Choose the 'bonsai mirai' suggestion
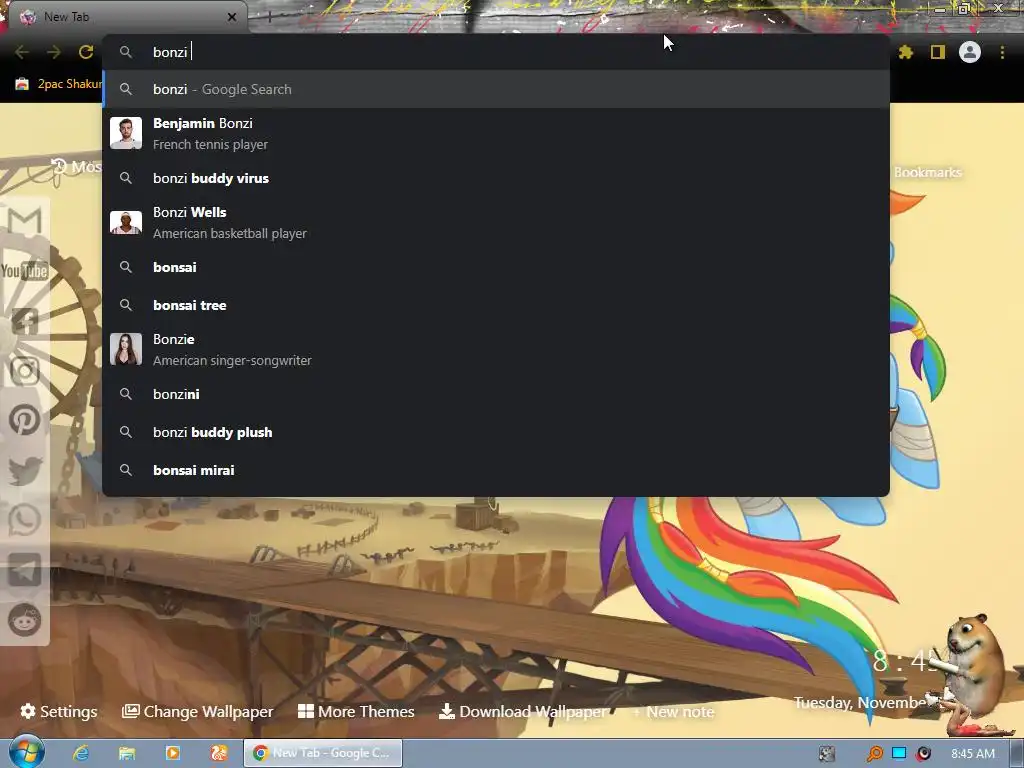The height and width of the screenshot is (768, 1024). 496,470
